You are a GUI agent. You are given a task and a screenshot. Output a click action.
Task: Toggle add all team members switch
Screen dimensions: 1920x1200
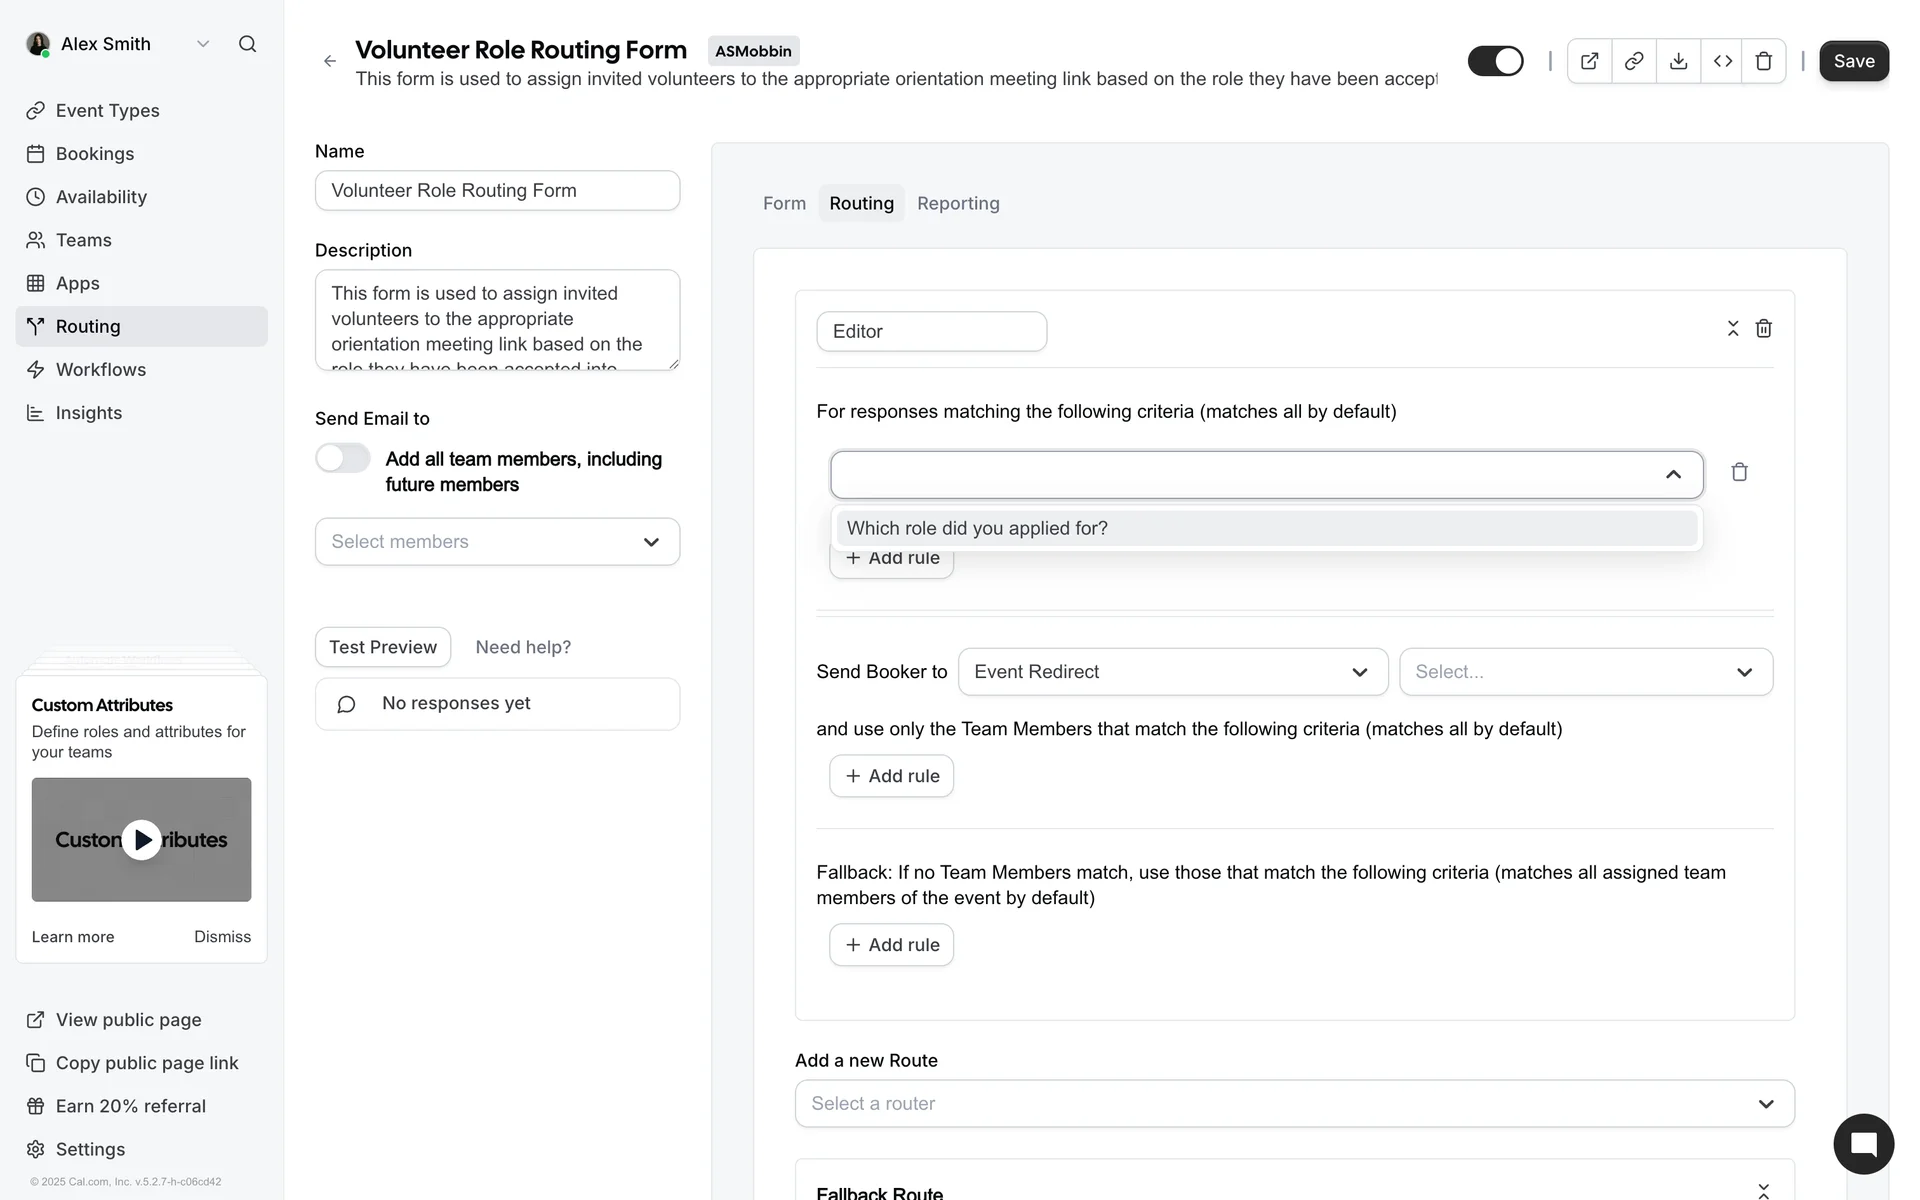click(343, 458)
